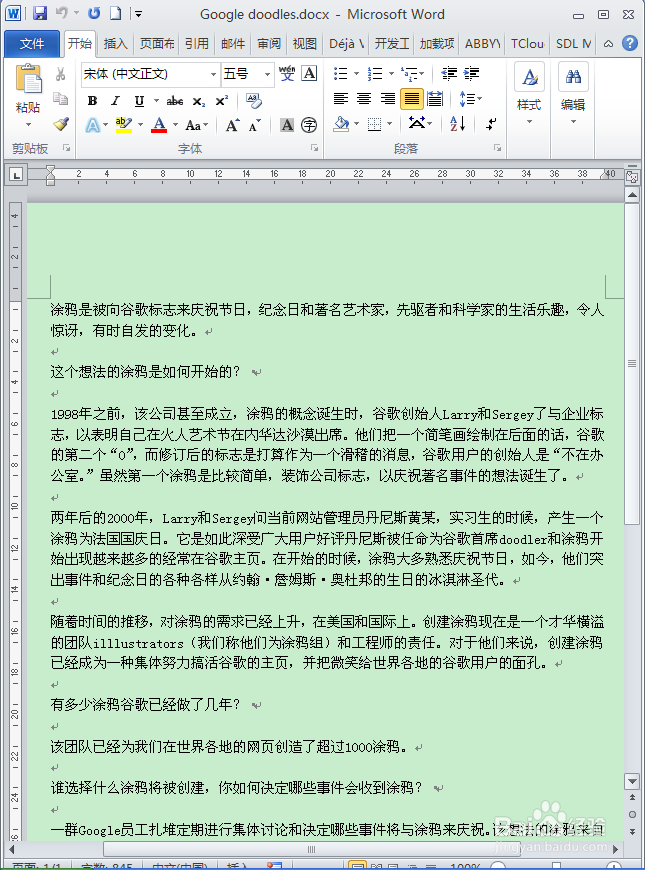Image resolution: width=645 pixels, height=870 pixels.
Task: Open the Editing group button
Action: [573, 93]
